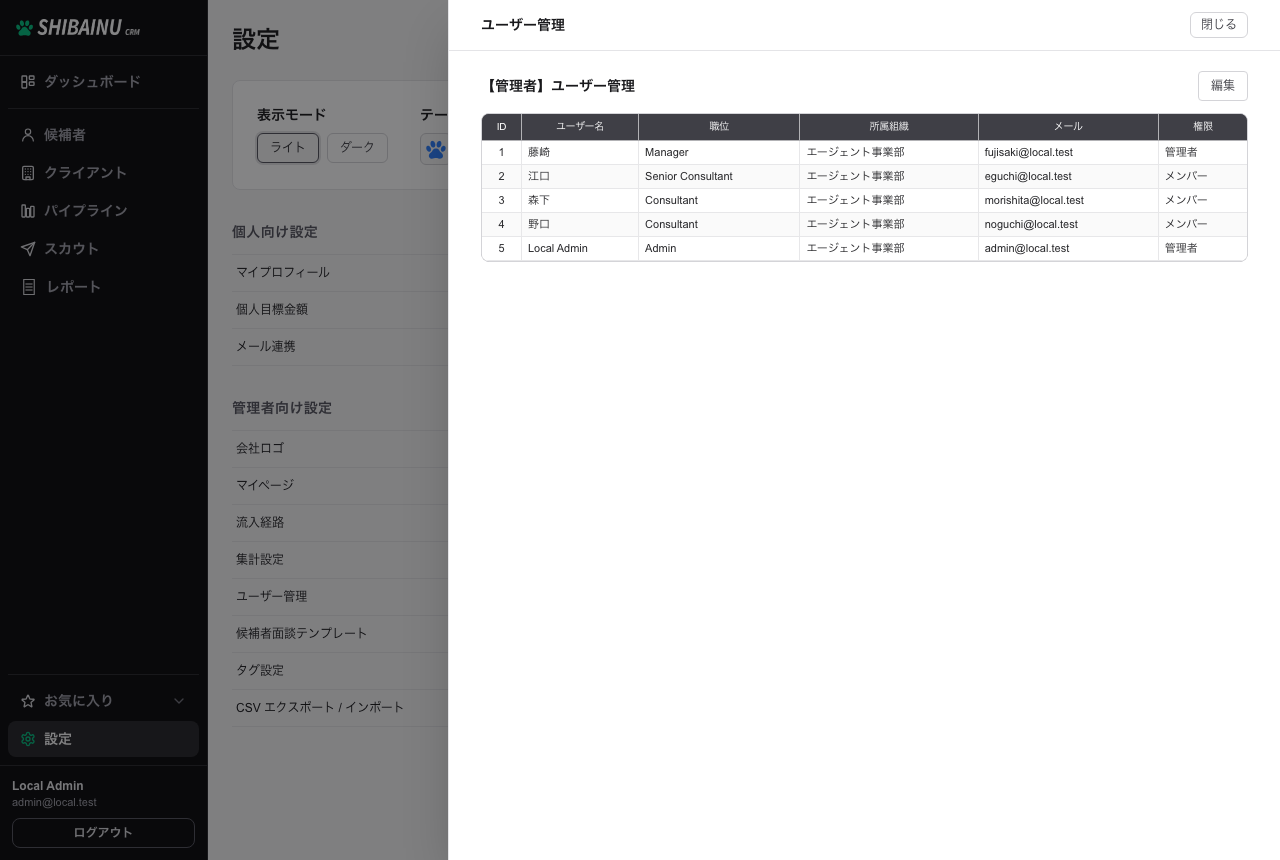Open 個人目標金額 setting
1280x860 pixels.
pyautogui.click(x=340, y=309)
